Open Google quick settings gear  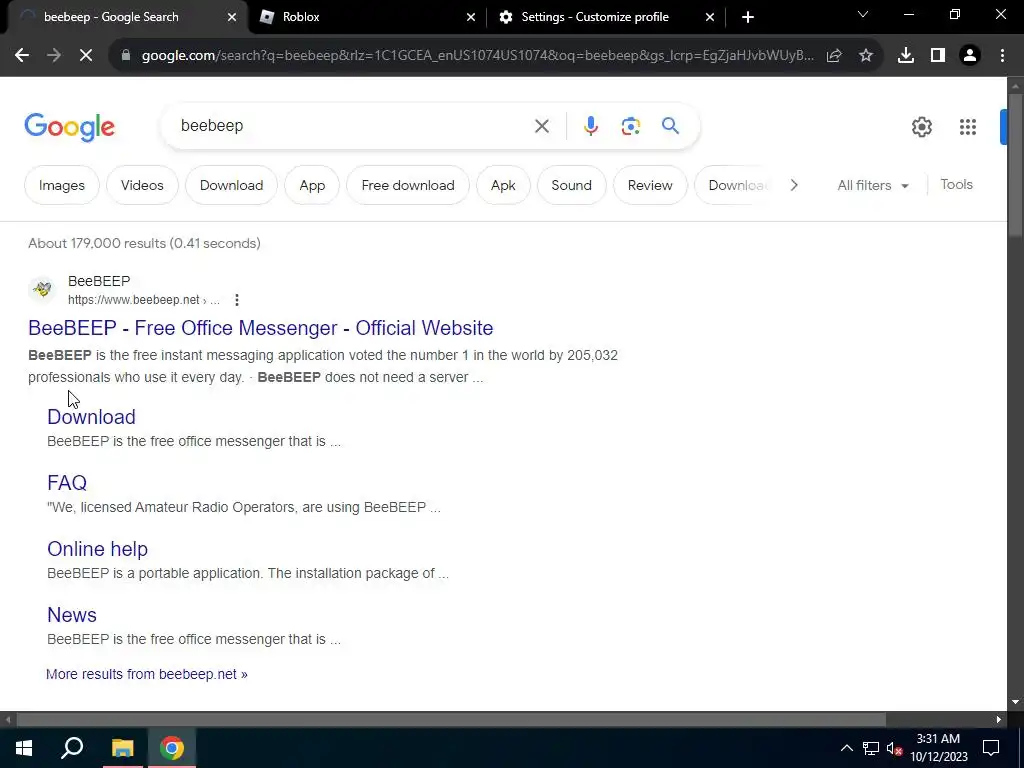pyautogui.click(x=921, y=127)
